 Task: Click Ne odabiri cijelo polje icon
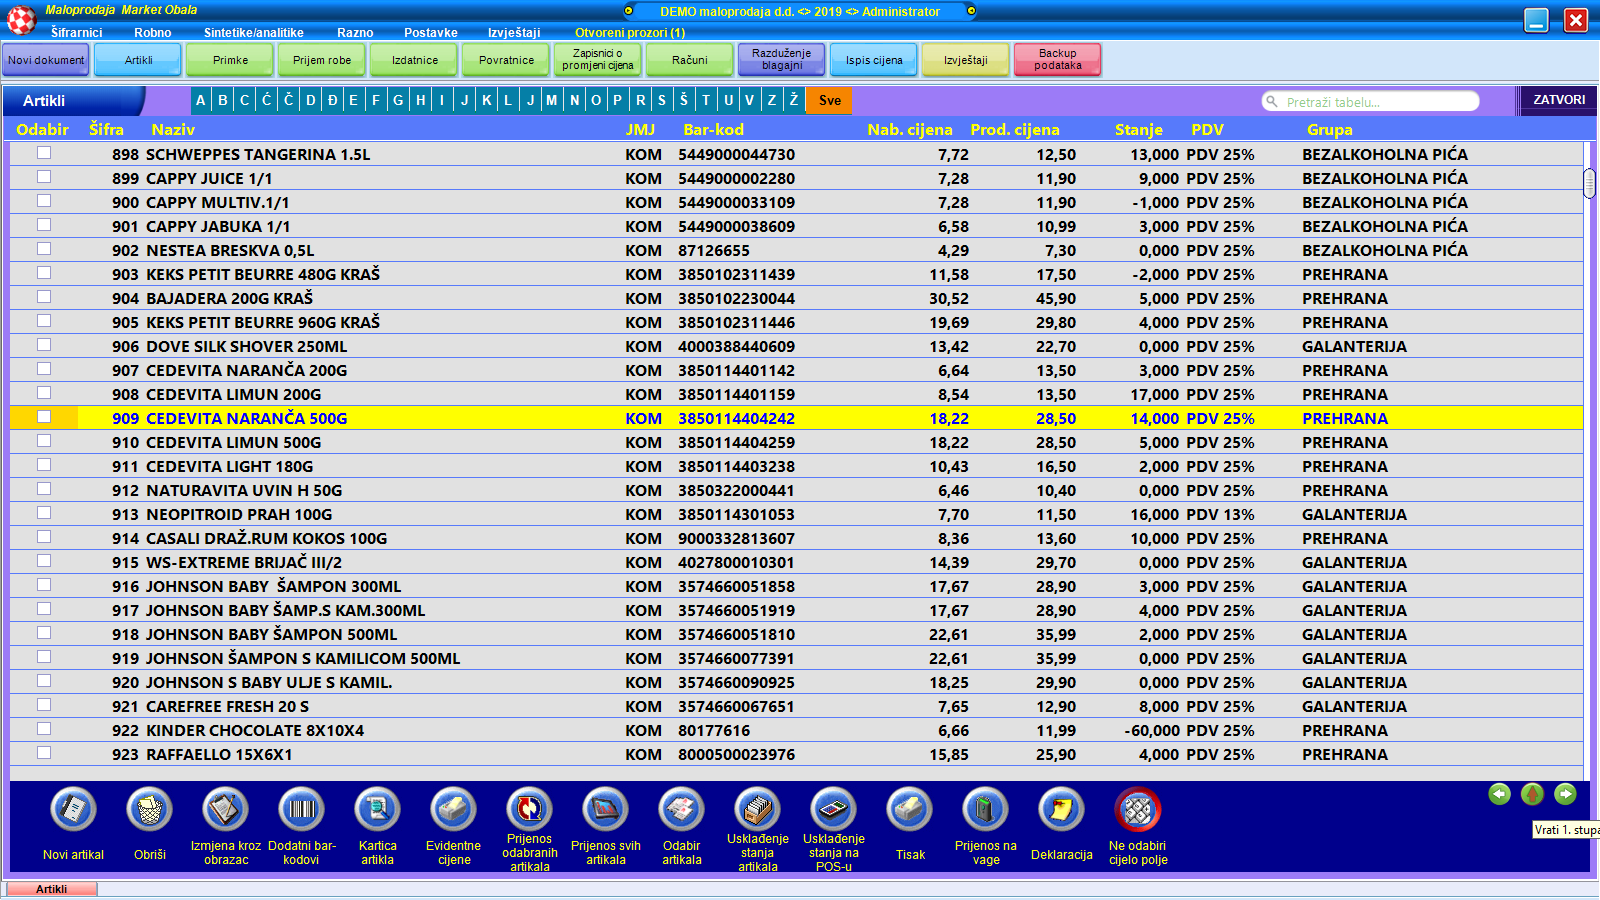(1137, 810)
